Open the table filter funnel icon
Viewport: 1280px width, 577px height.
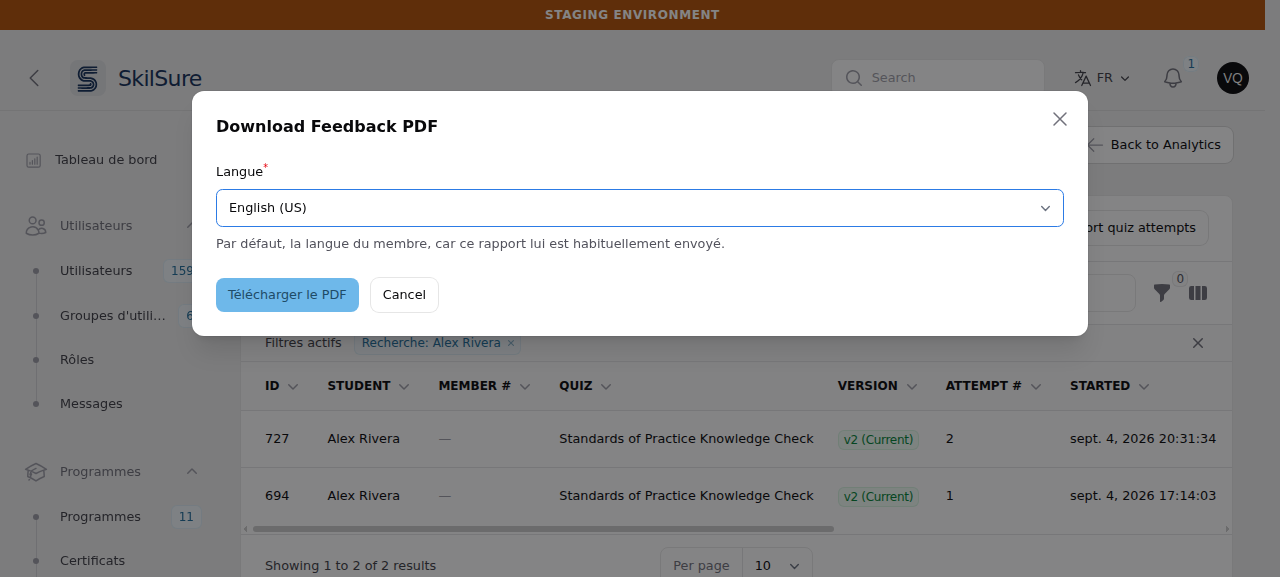tap(1161, 293)
